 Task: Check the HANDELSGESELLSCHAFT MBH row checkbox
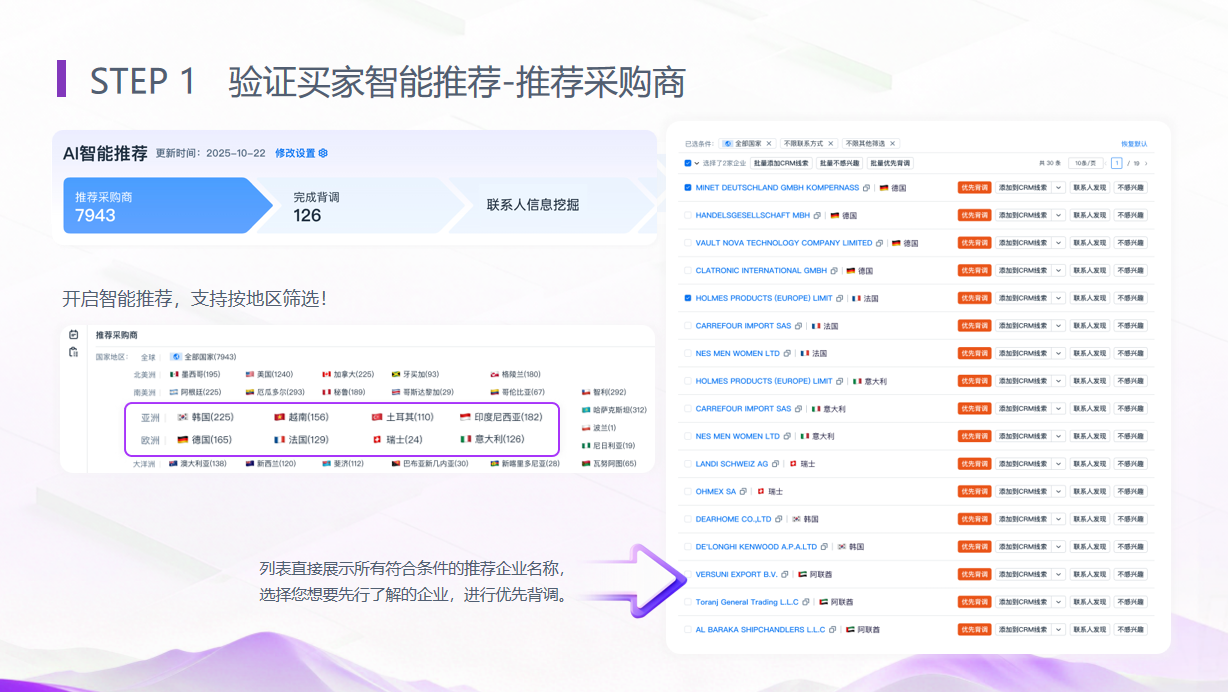[687, 215]
